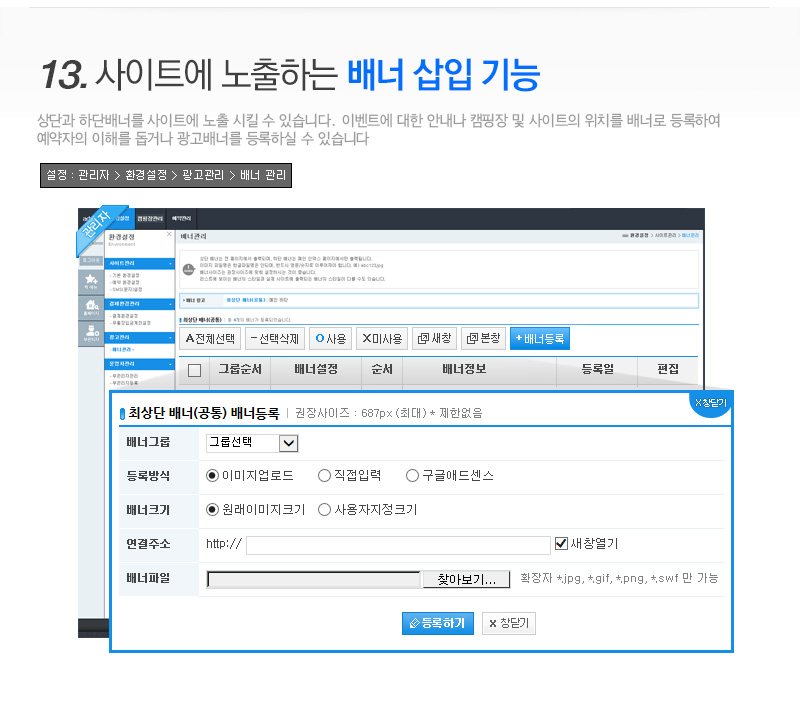This screenshot has height=704, width=800.
Task: Click the 연결주소 http:// input field
Action: tap(398, 545)
